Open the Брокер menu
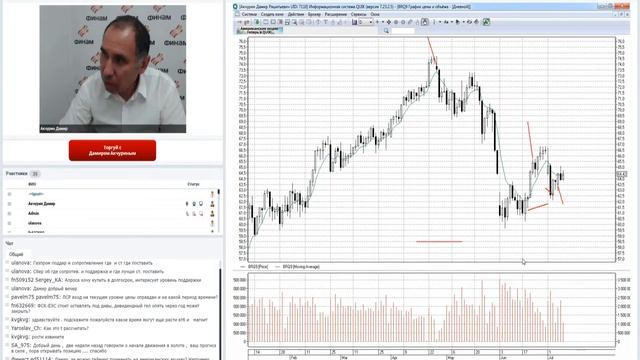Viewport: 640px width, 360px height. click(314, 14)
